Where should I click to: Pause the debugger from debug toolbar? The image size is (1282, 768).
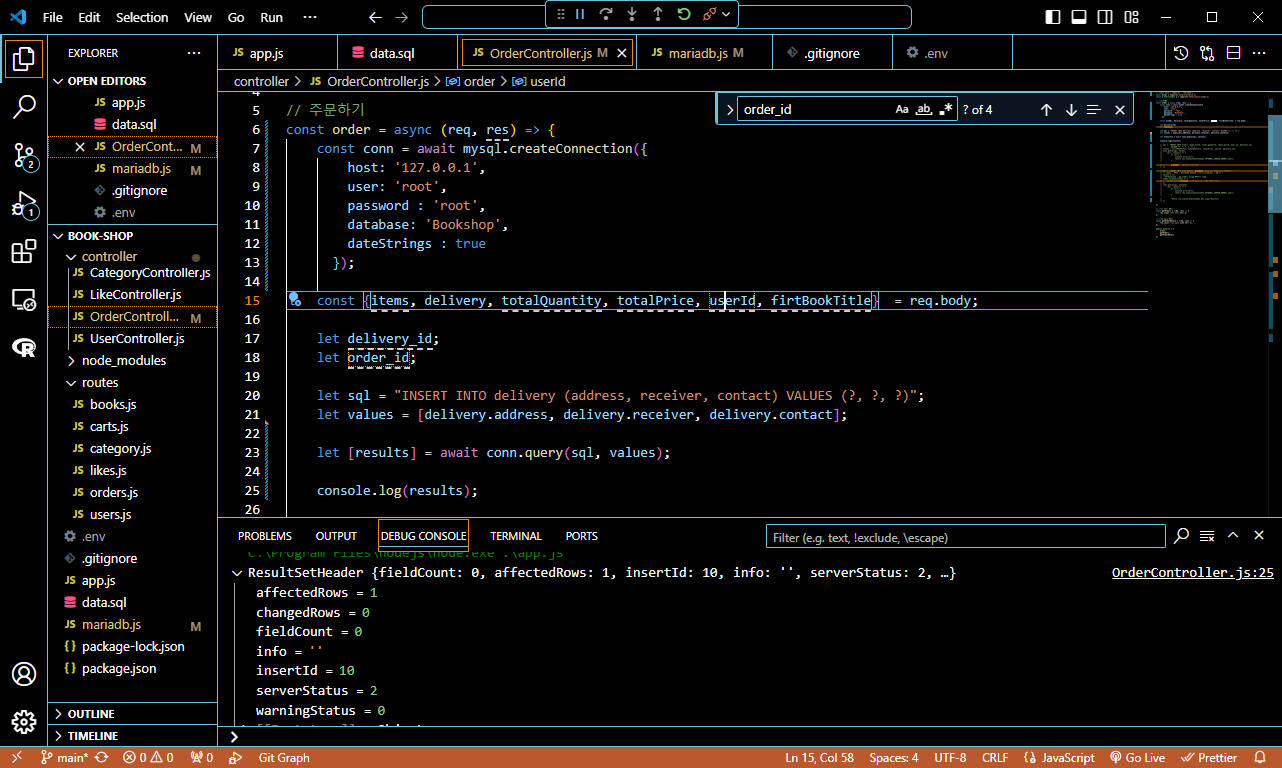580,14
